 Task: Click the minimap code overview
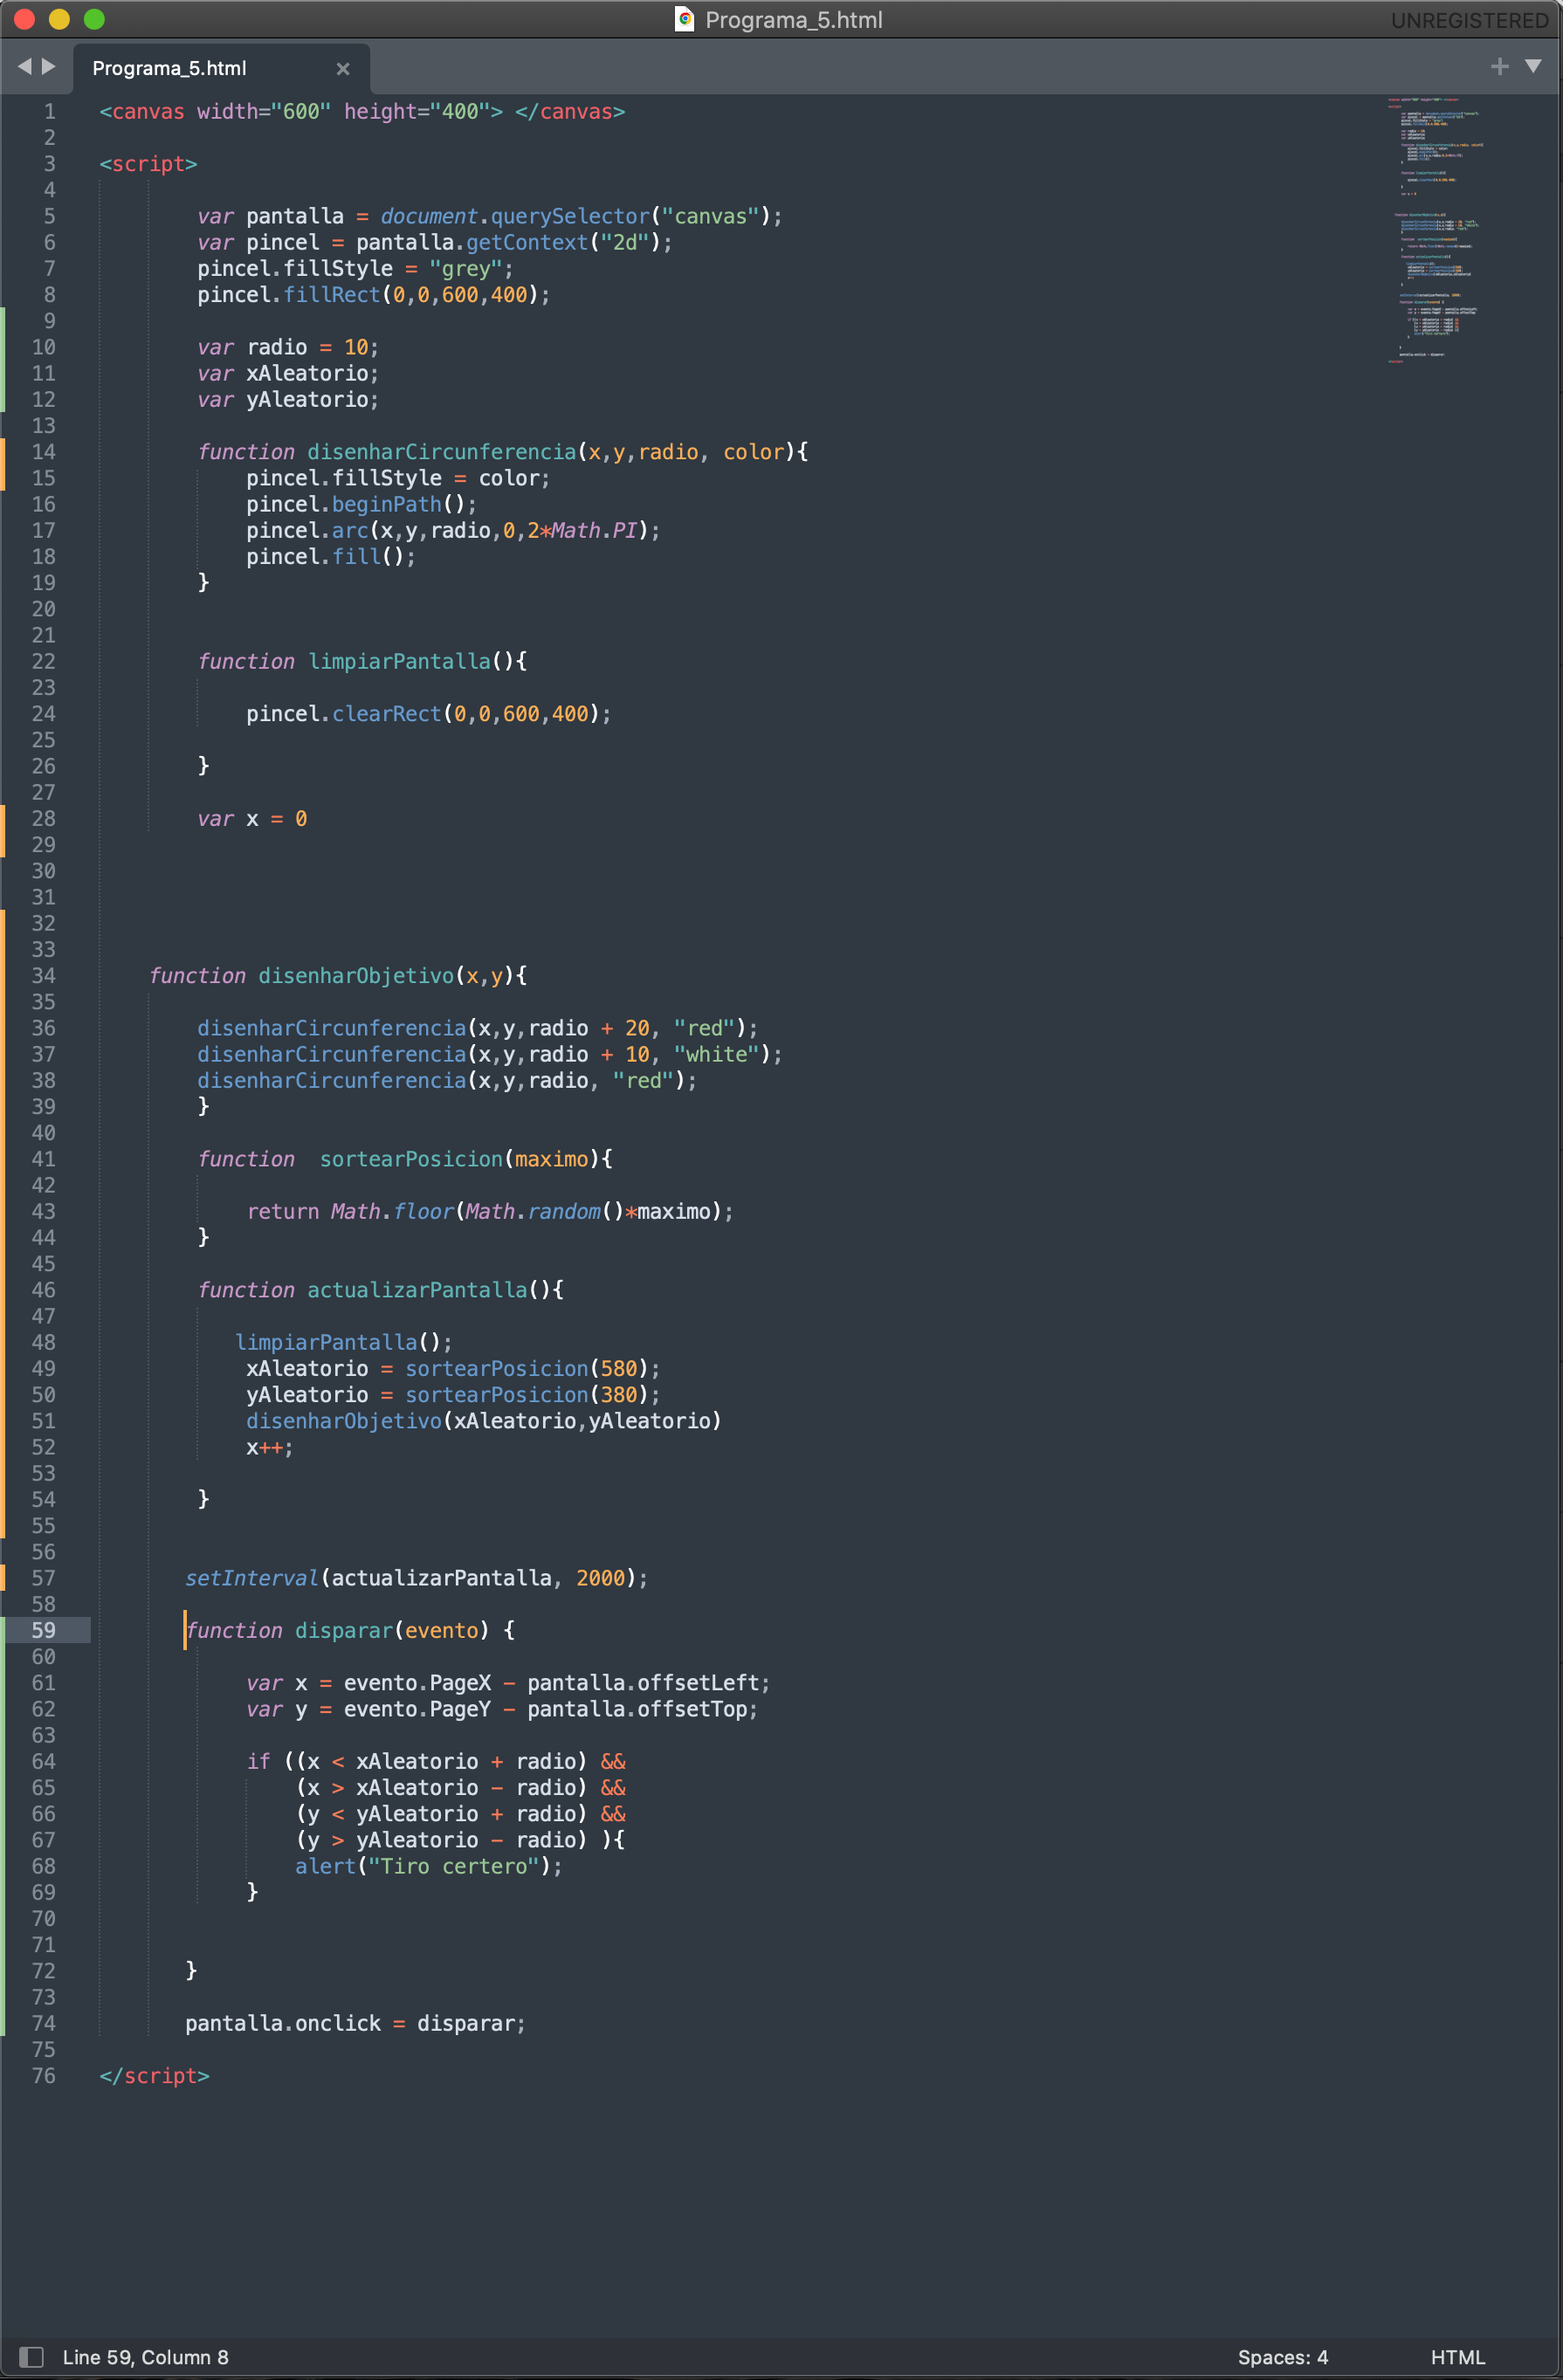pyautogui.click(x=1435, y=230)
